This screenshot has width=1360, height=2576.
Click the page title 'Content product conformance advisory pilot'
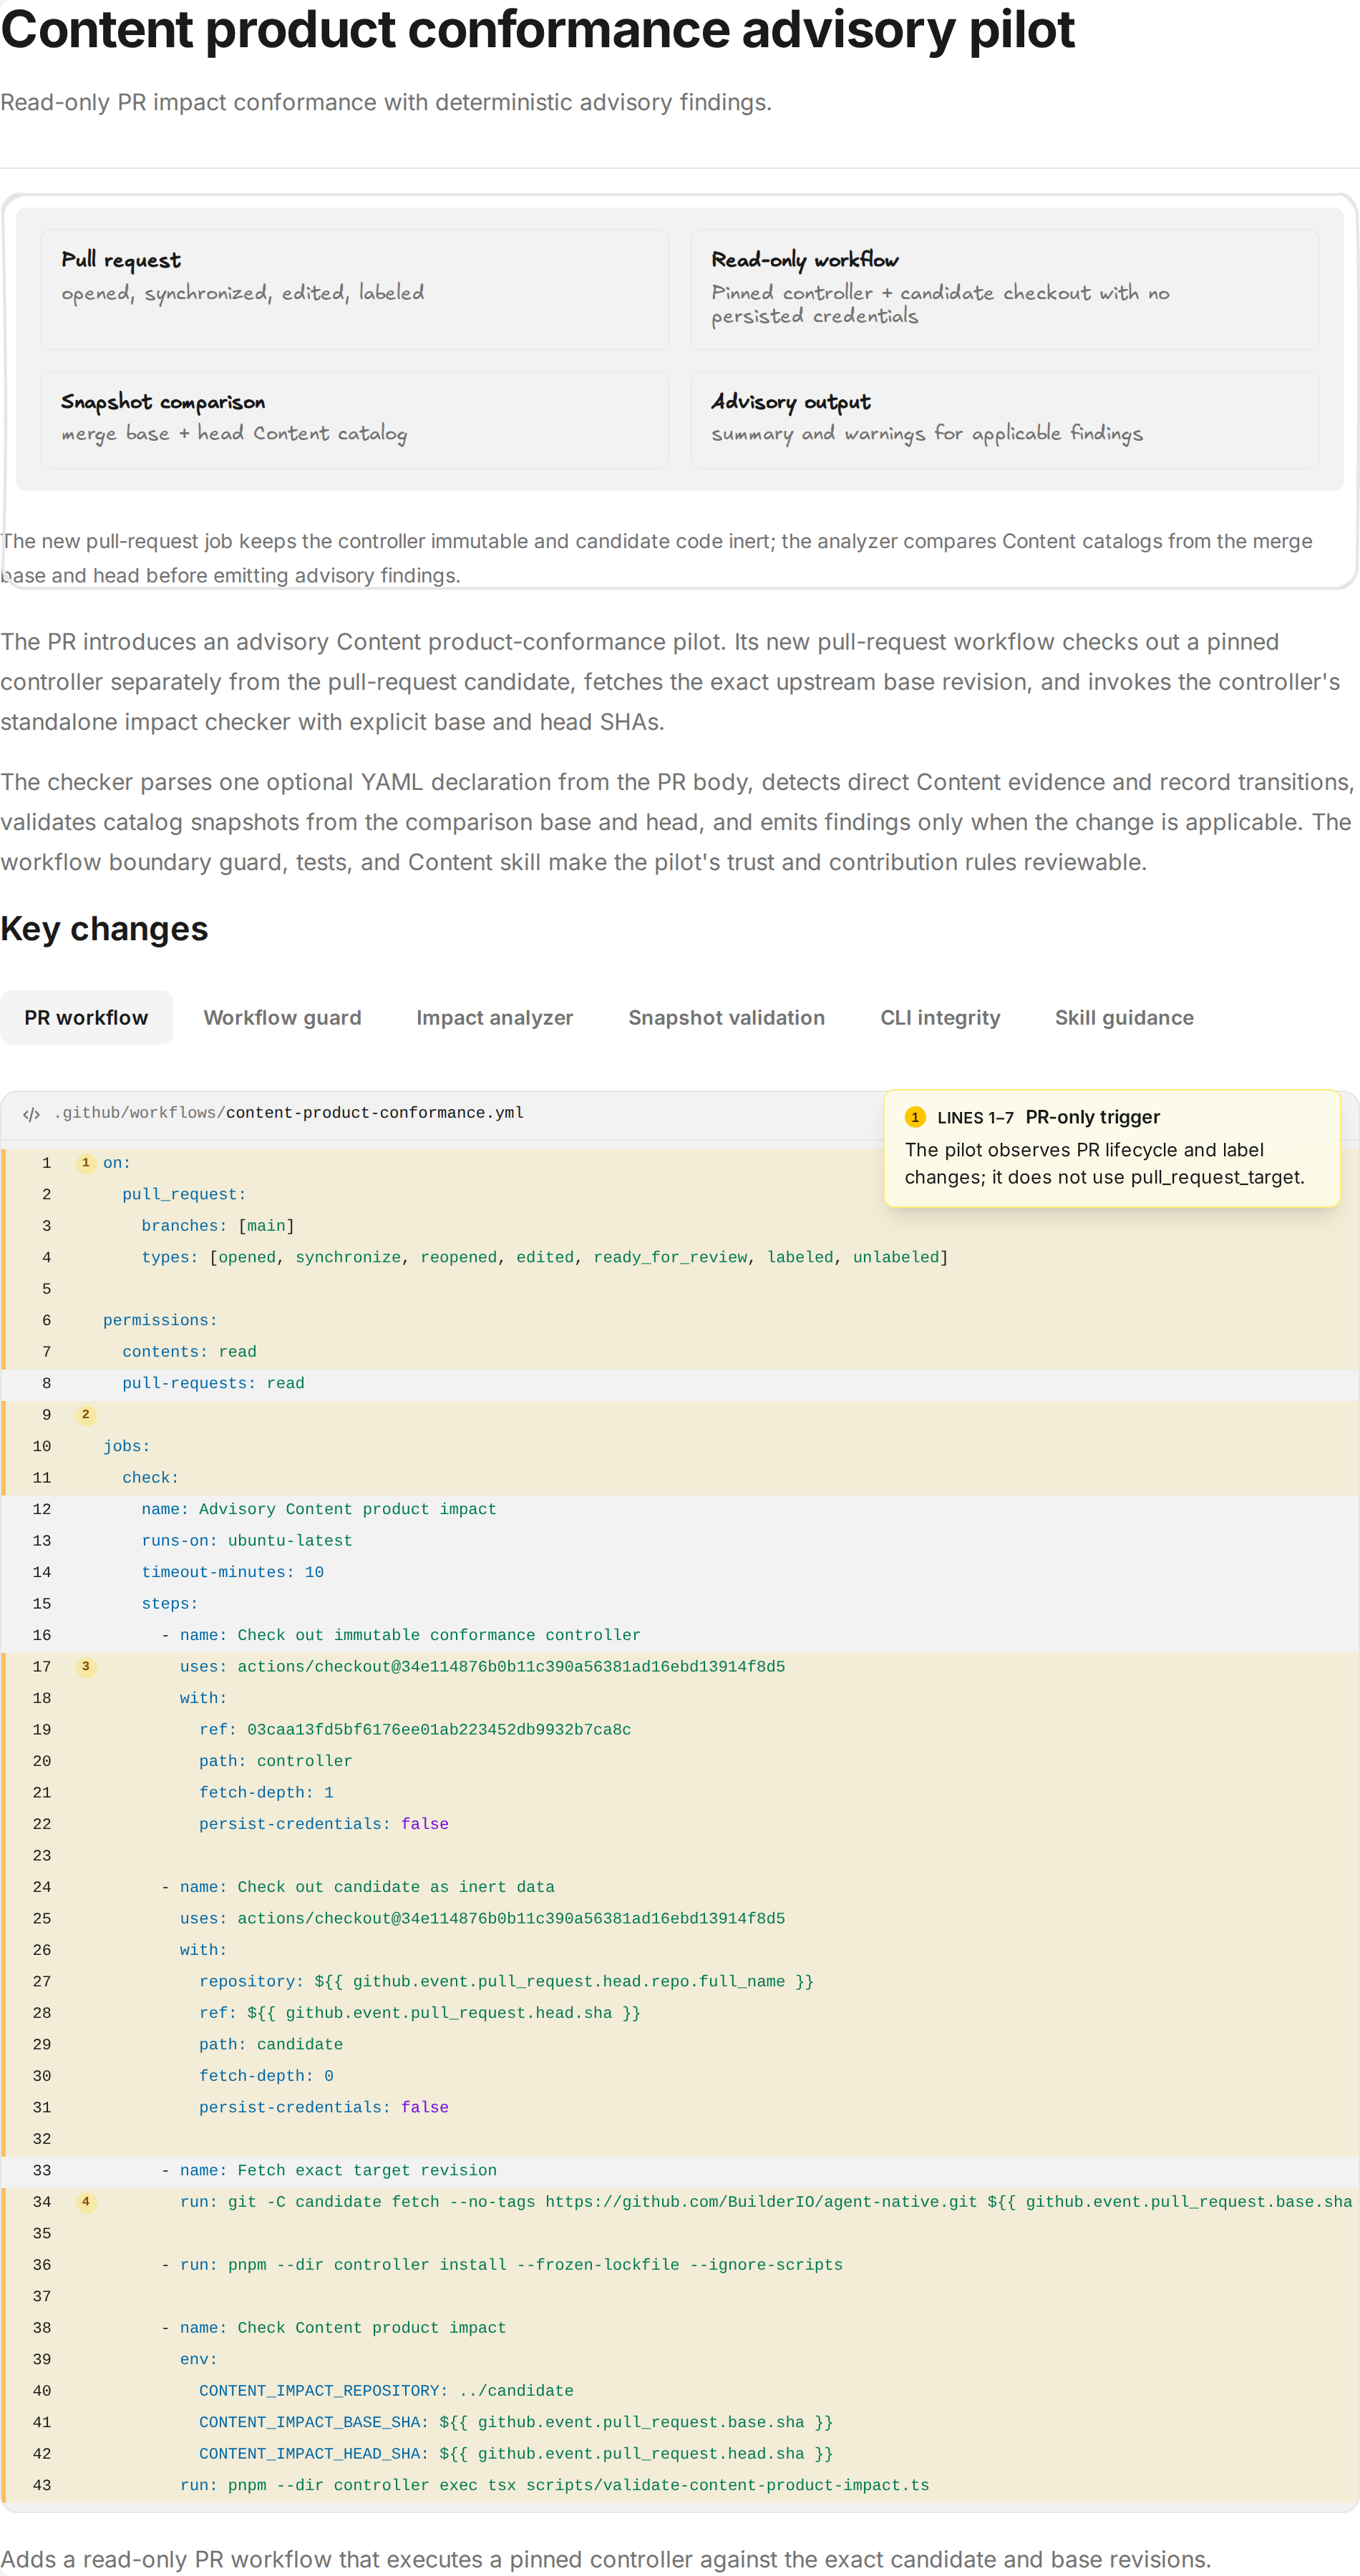tap(538, 30)
